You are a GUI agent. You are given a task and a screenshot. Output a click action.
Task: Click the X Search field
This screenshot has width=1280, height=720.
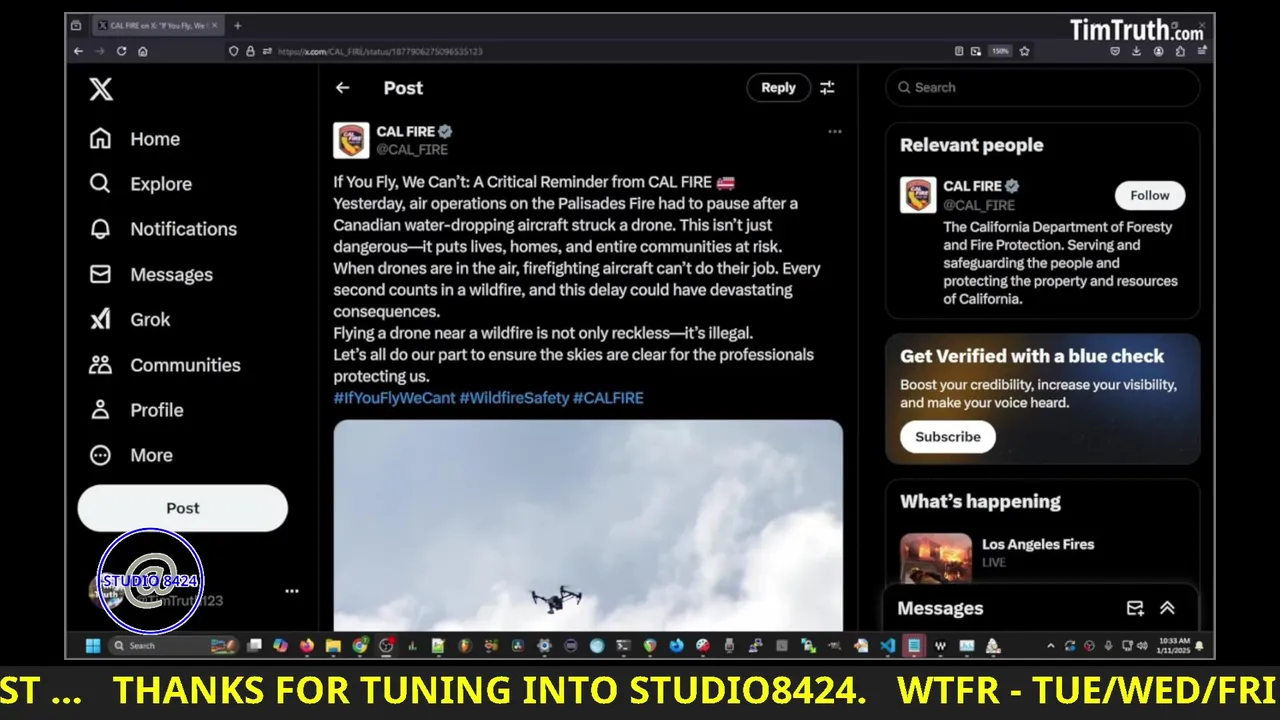[1042, 87]
